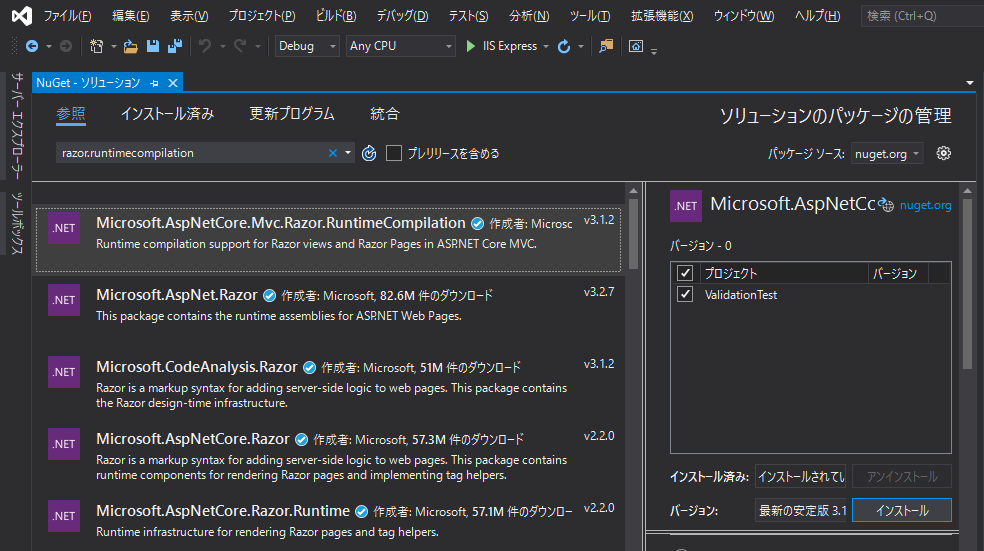Open the デバッグ(D) menu
Image resolution: width=984 pixels, height=551 pixels.
click(x=402, y=16)
